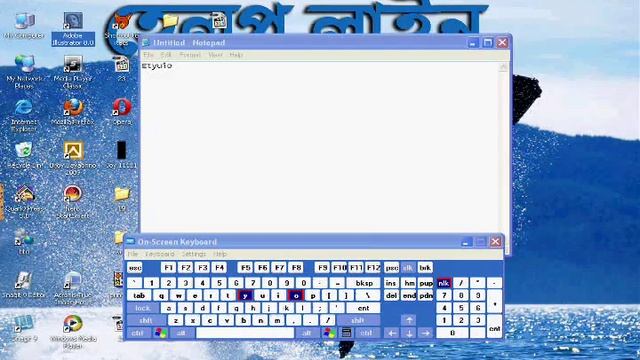Toggle the right shft key

(358, 320)
